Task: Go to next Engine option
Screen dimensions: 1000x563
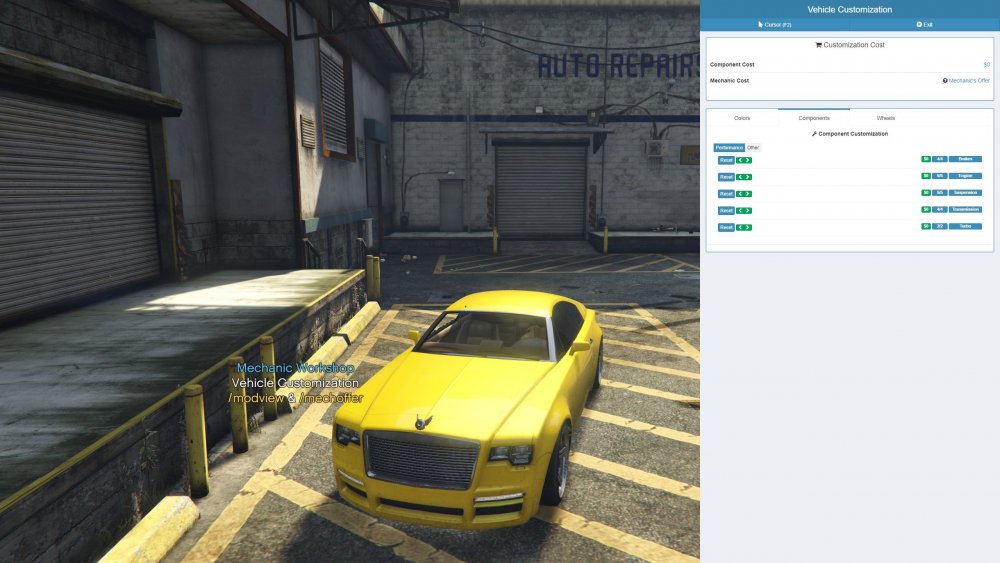Action: 747,177
